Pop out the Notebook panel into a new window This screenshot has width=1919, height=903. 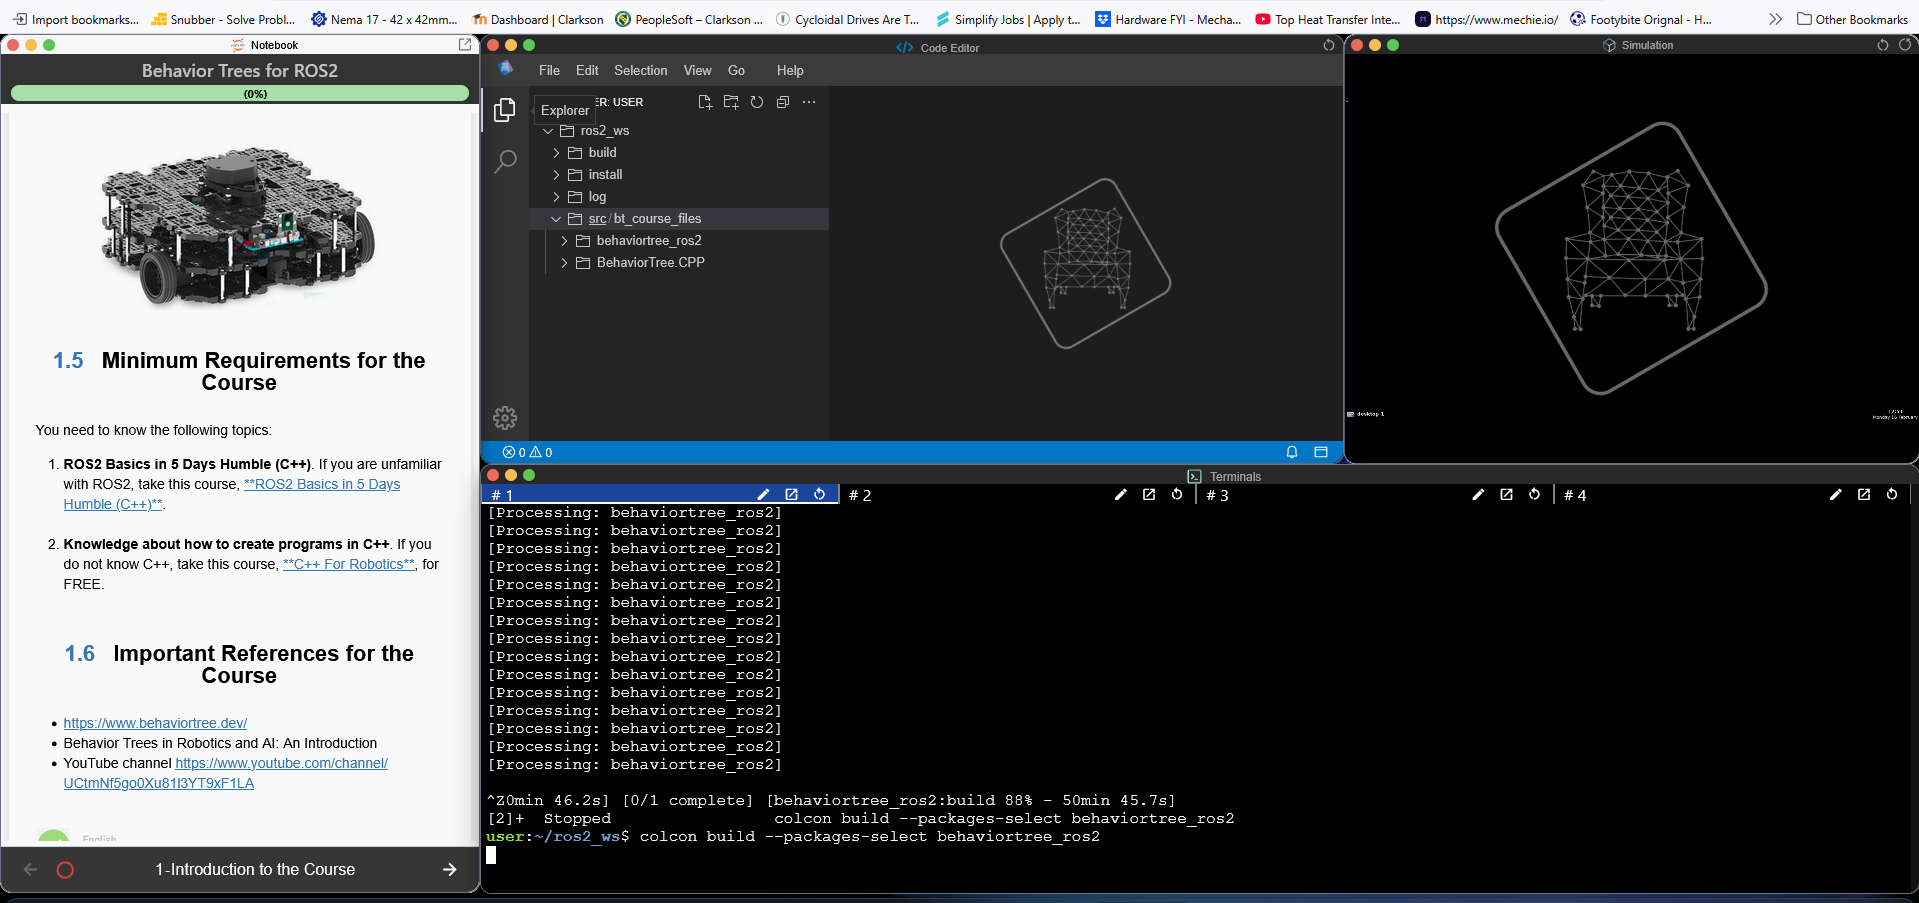[x=465, y=45]
